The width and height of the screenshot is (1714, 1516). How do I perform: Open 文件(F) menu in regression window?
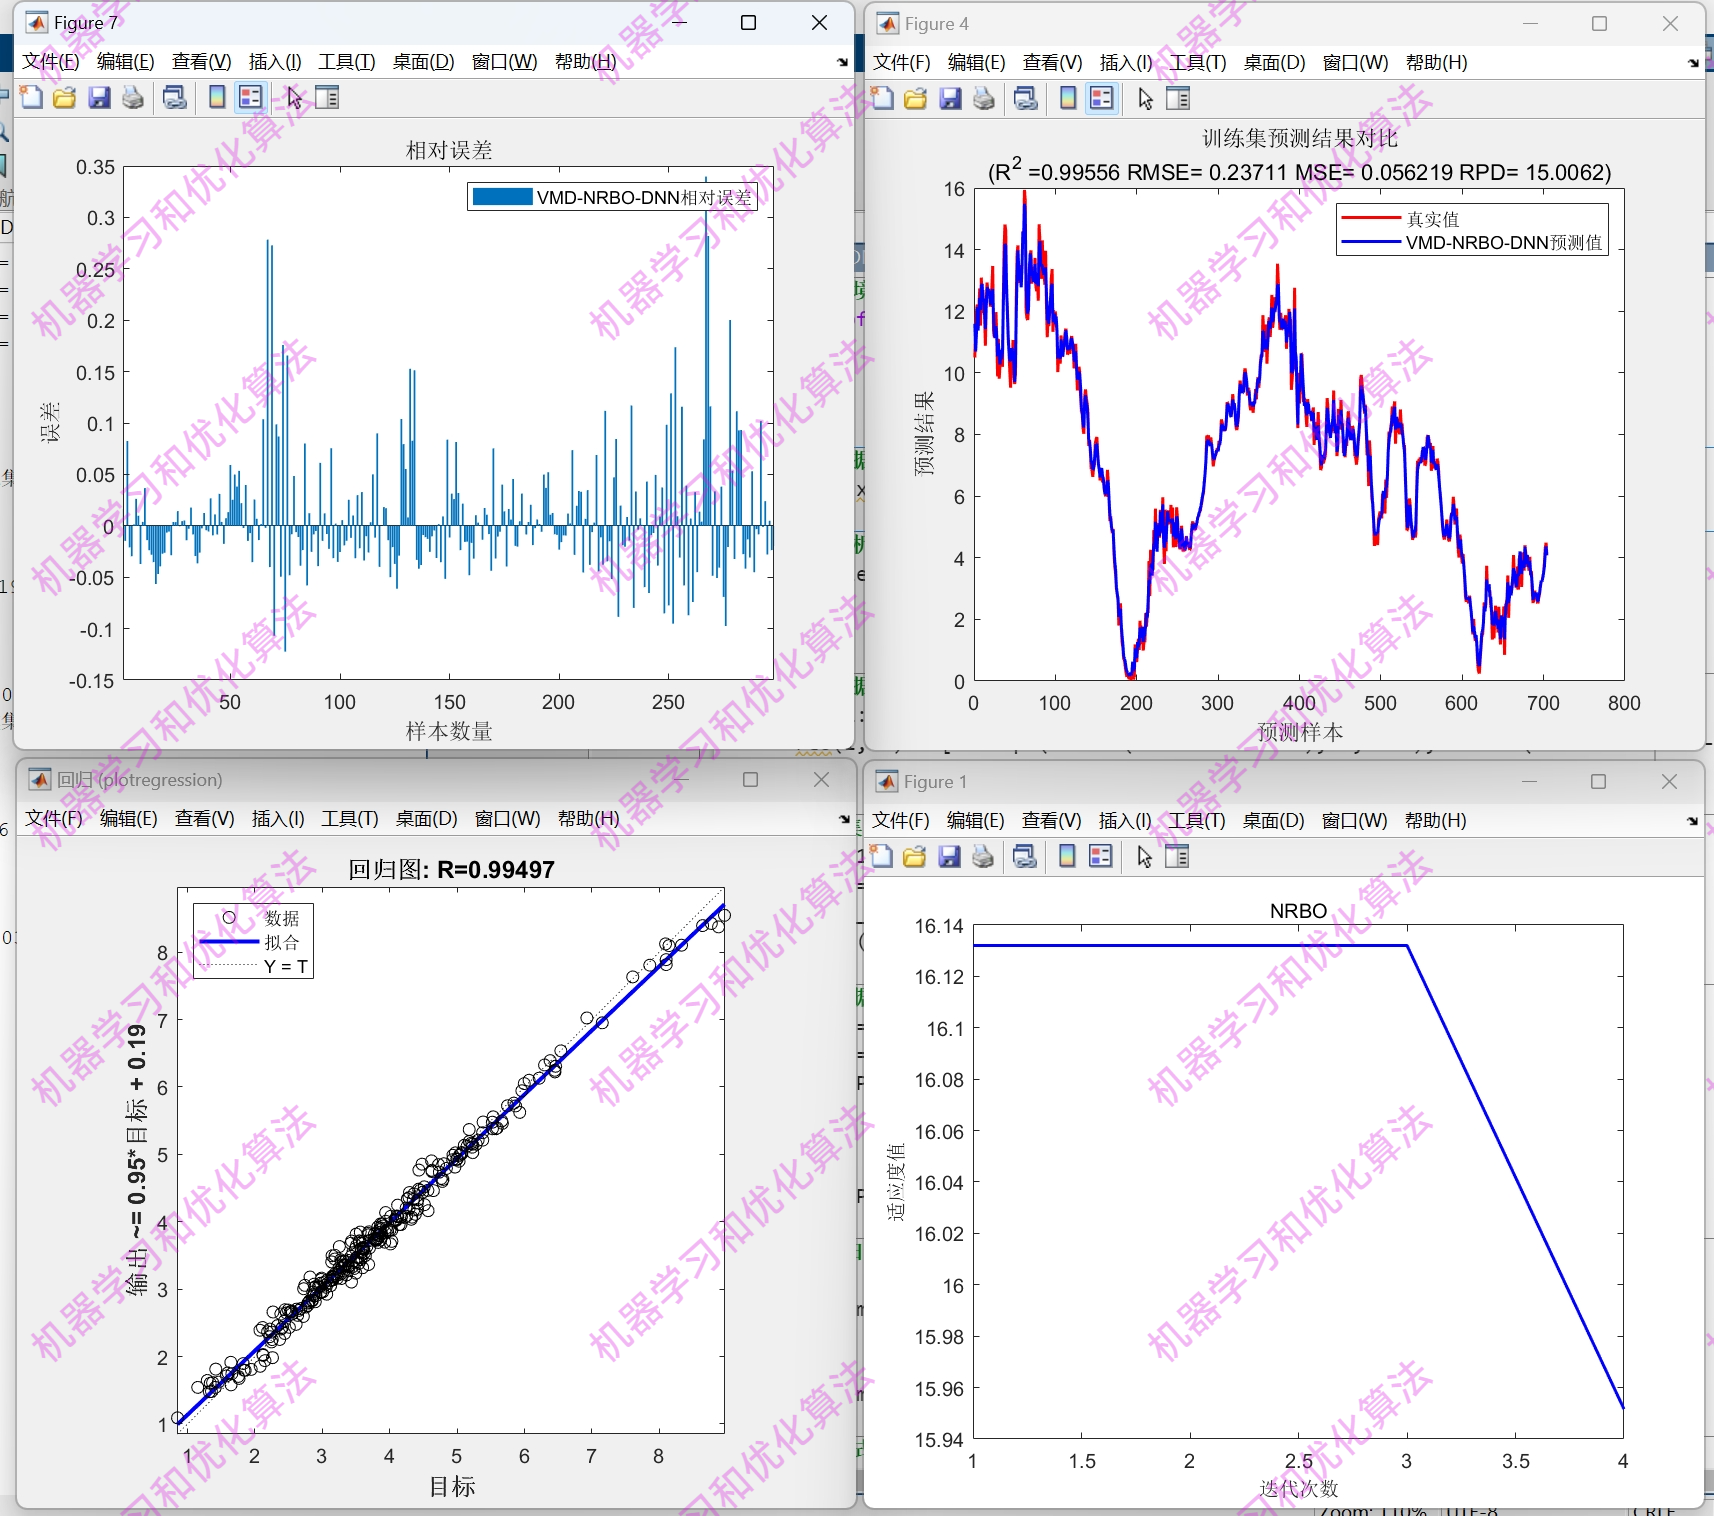click(54, 819)
